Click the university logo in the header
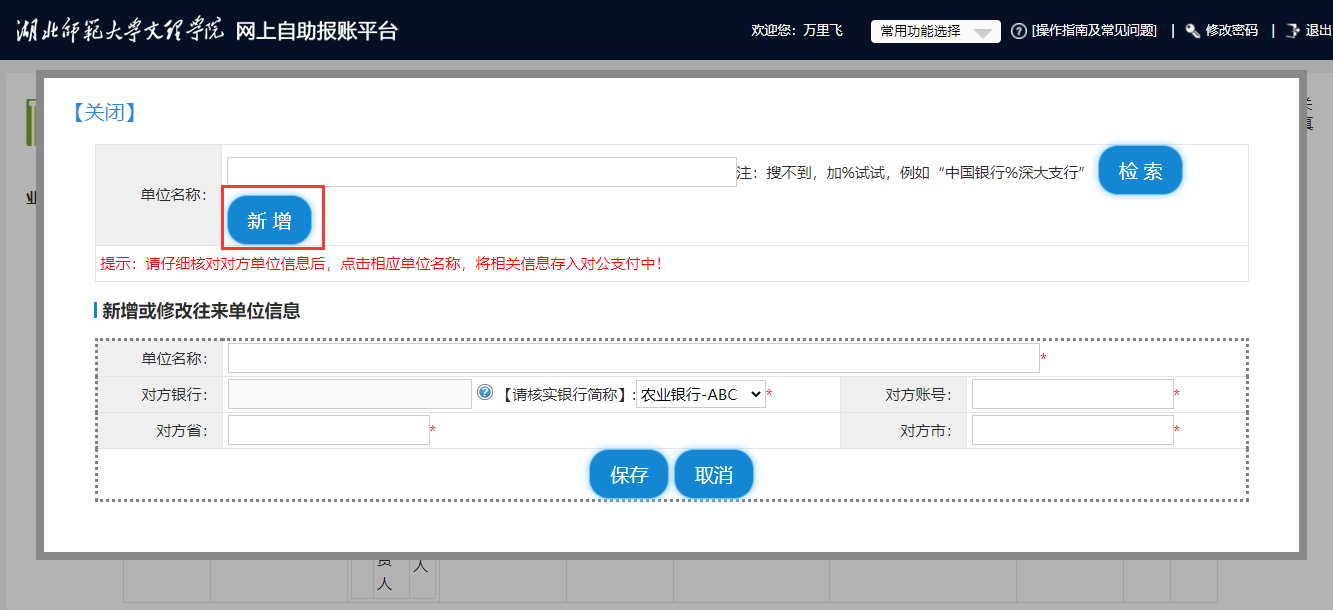This screenshot has height=610, width=1333. click(x=120, y=30)
